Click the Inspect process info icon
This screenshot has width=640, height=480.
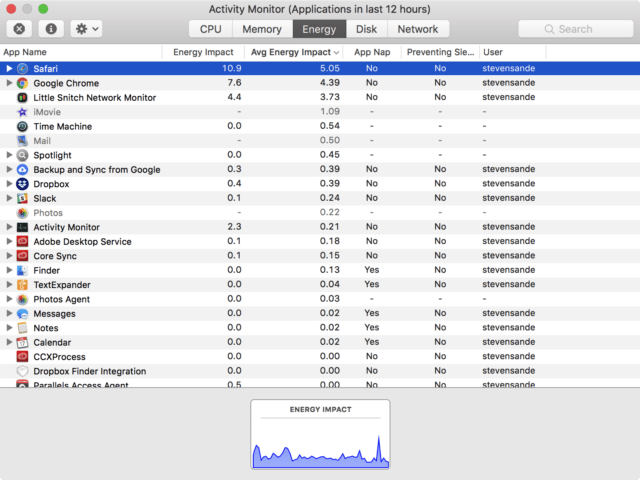click(x=50, y=29)
